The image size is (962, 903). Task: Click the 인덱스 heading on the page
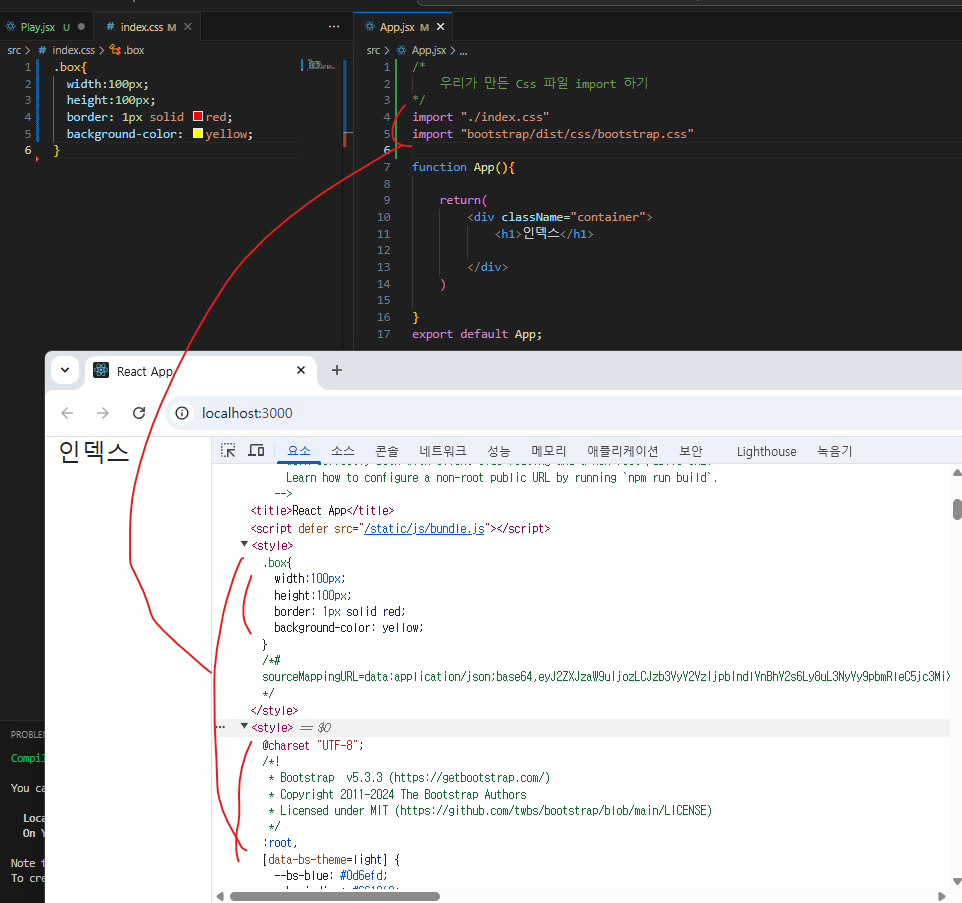point(94,452)
